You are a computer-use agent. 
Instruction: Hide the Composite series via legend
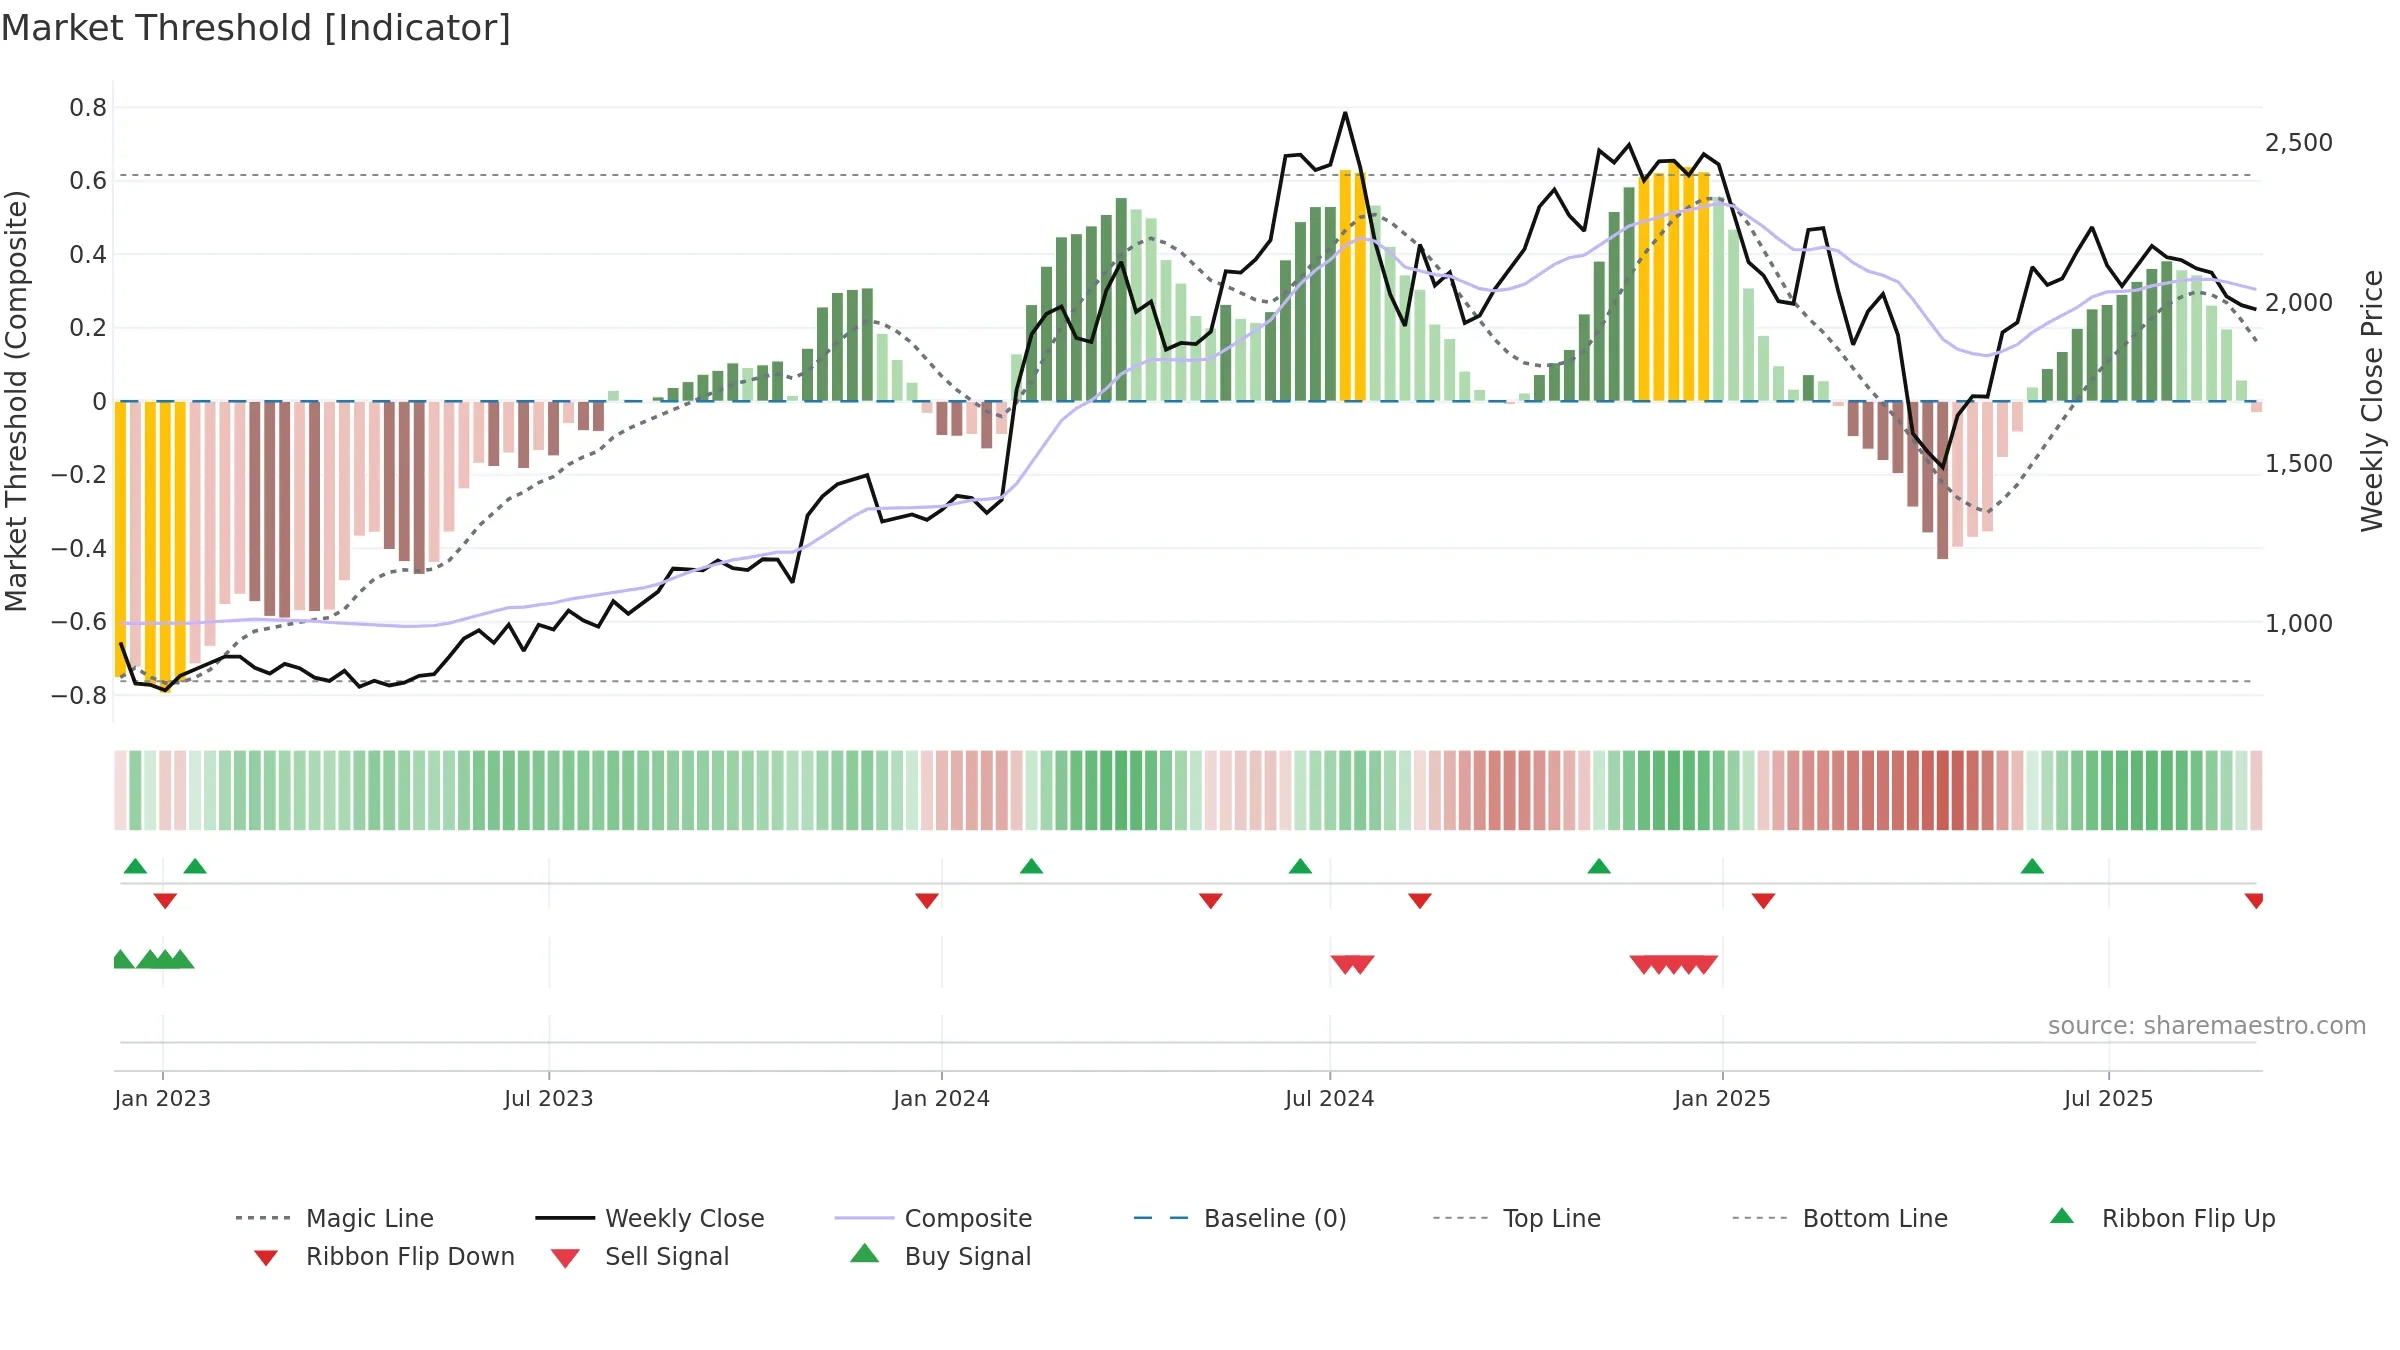pyautogui.click(x=934, y=1218)
